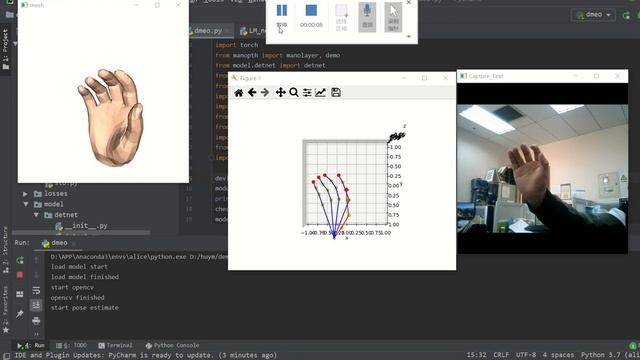The image size is (640, 360).
Task: Stop the screen recording
Action: pyautogui.click(x=311, y=16)
